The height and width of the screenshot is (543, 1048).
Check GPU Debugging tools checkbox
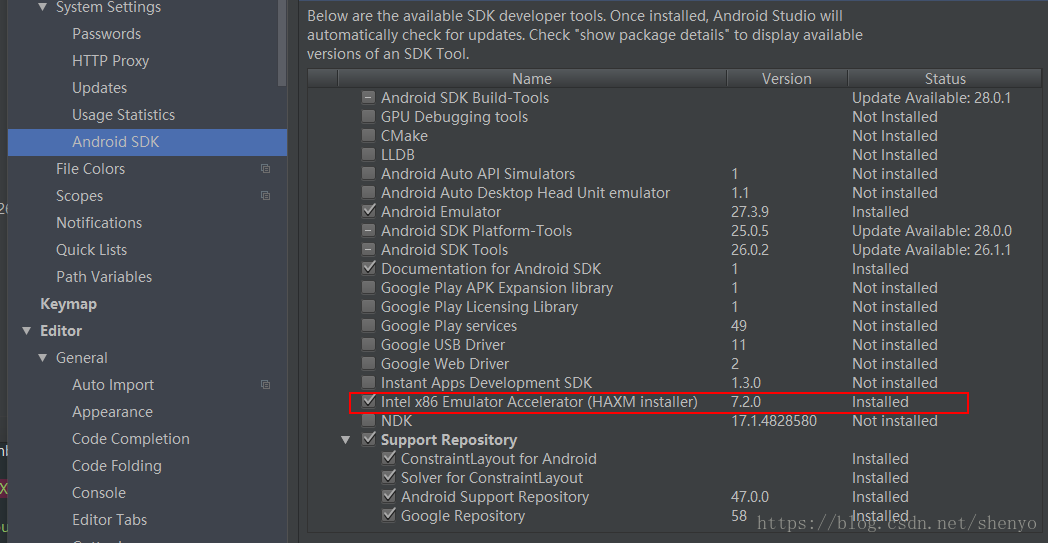368,117
